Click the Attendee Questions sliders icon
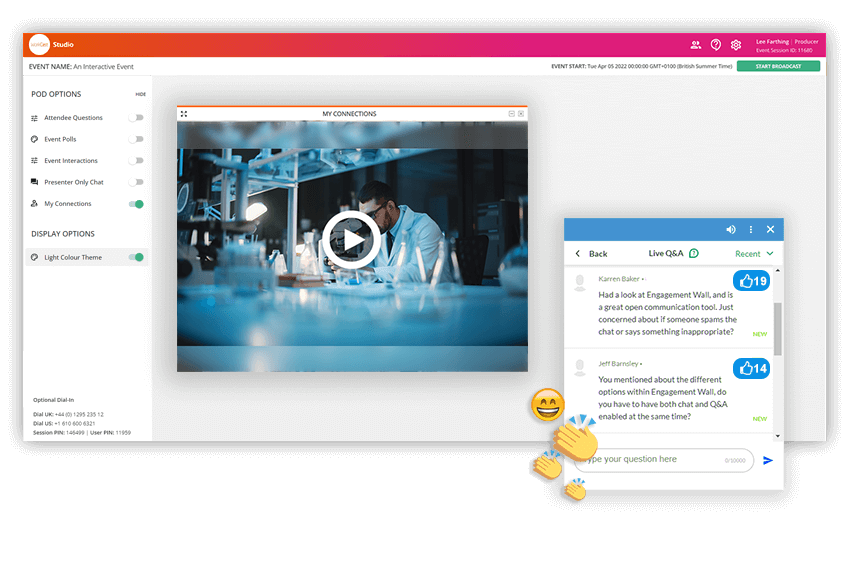This screenshot has width=850, height=573. [35, 118]
